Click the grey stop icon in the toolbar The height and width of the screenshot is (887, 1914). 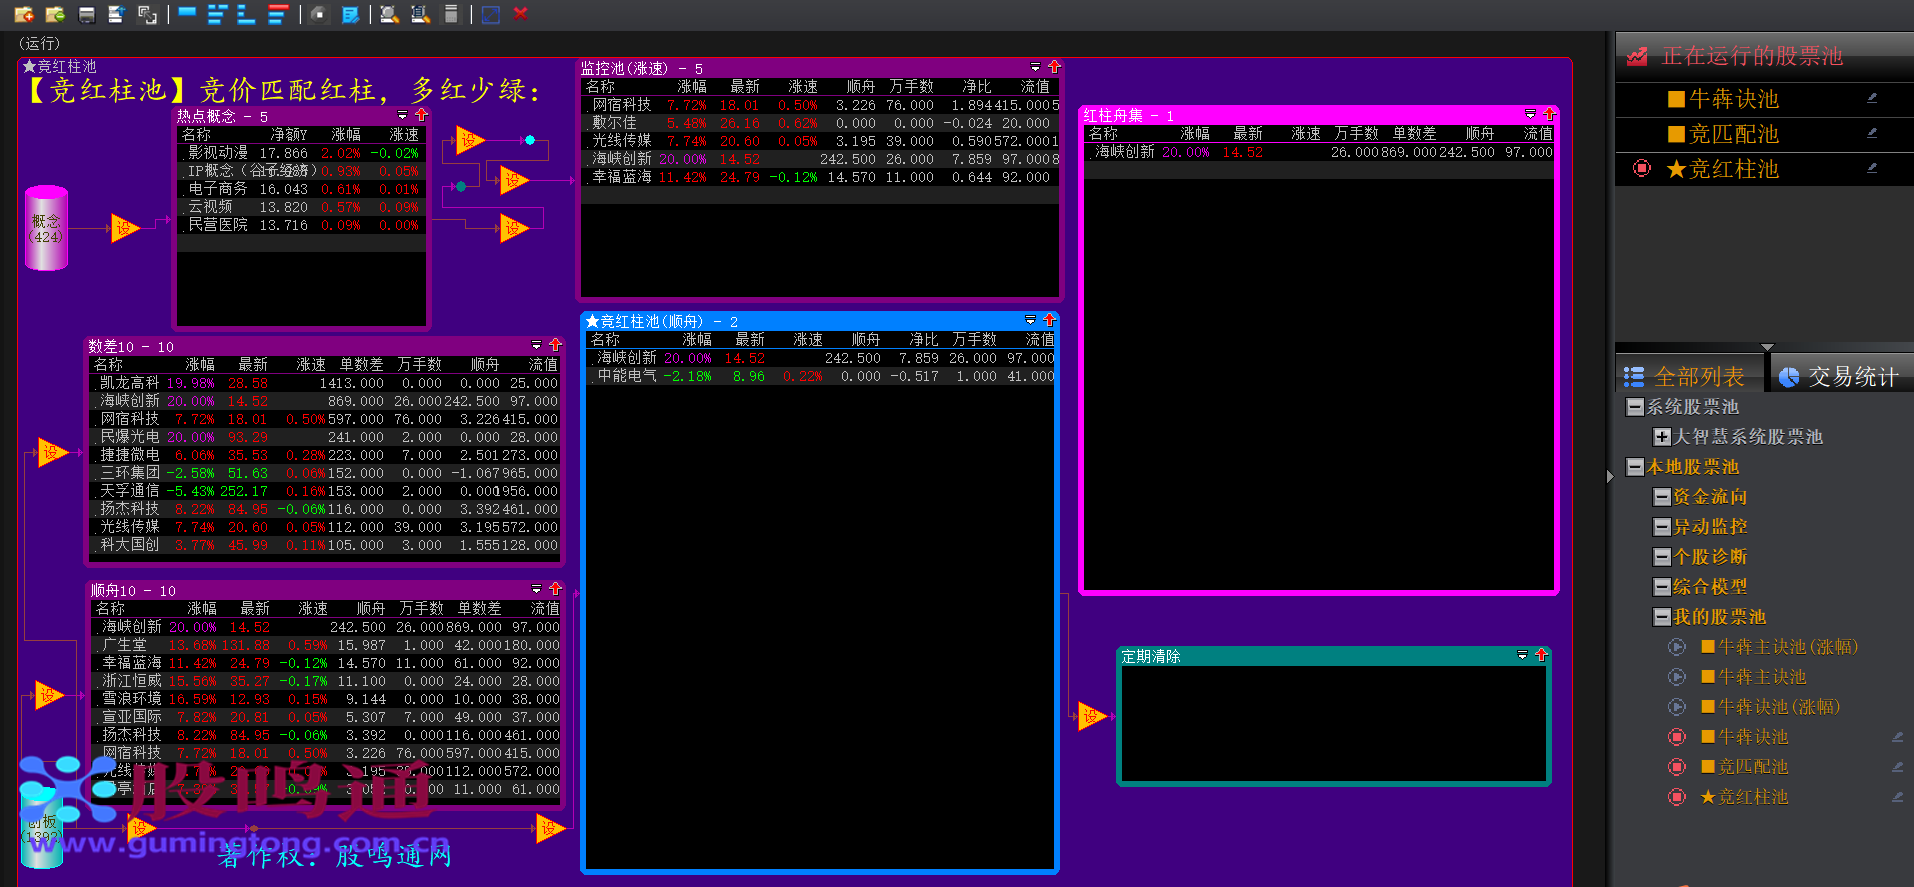[318, 14]
